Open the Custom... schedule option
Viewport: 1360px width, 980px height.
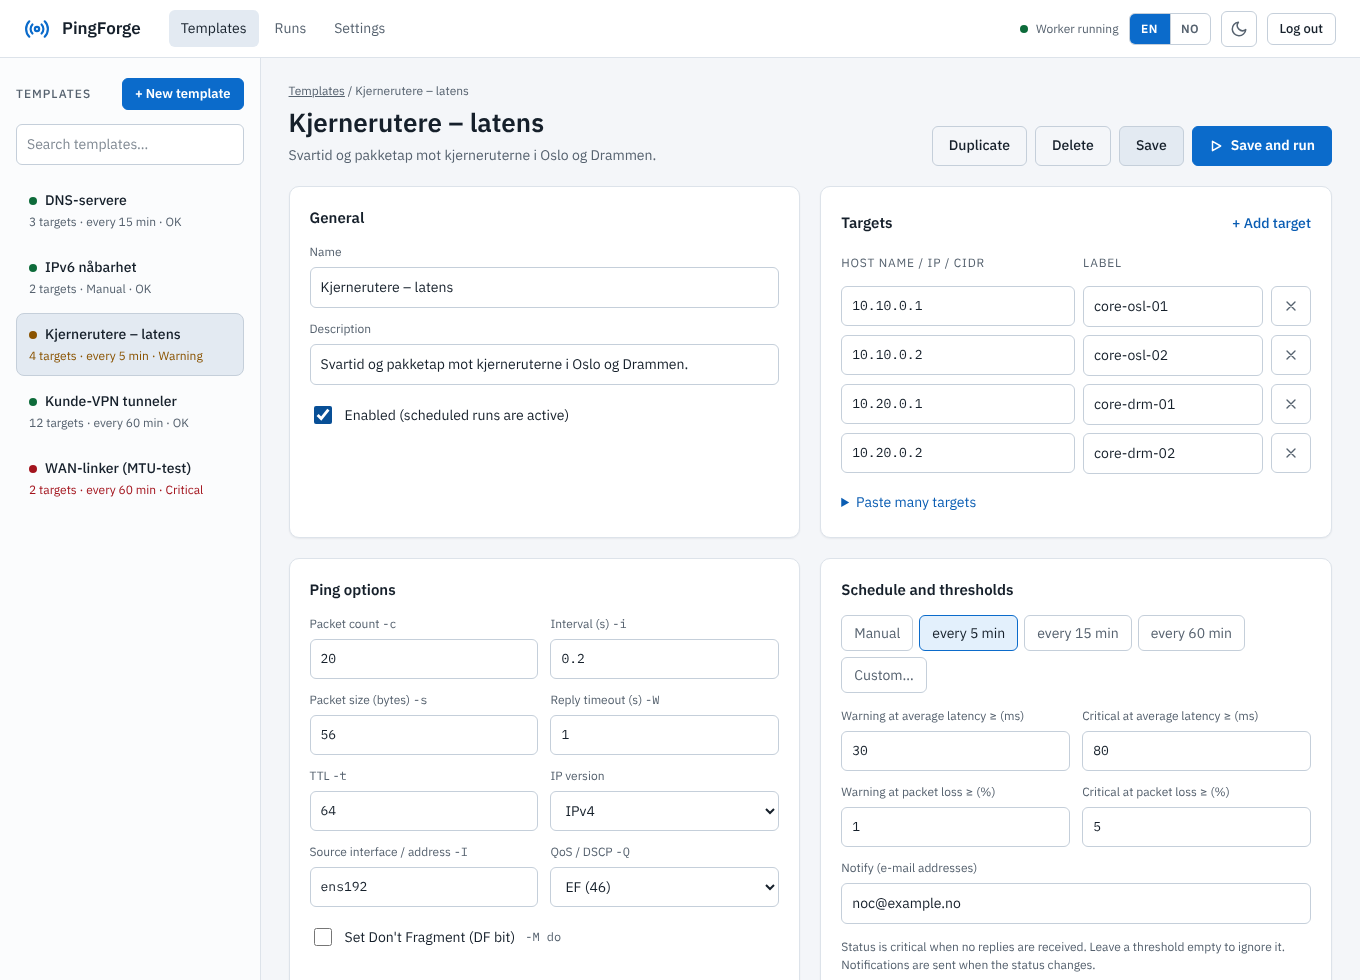884,675
